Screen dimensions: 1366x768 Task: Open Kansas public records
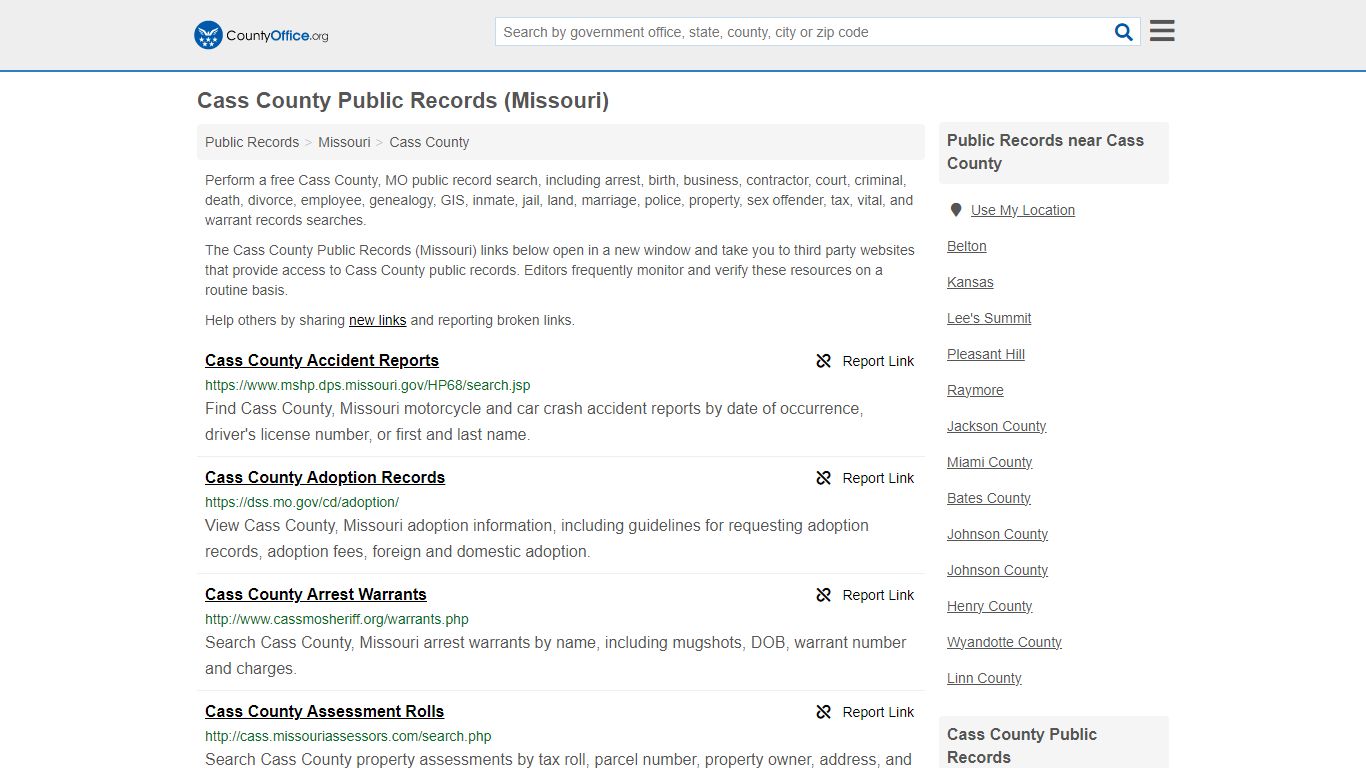pyautogui.click(x=970, y=282)
